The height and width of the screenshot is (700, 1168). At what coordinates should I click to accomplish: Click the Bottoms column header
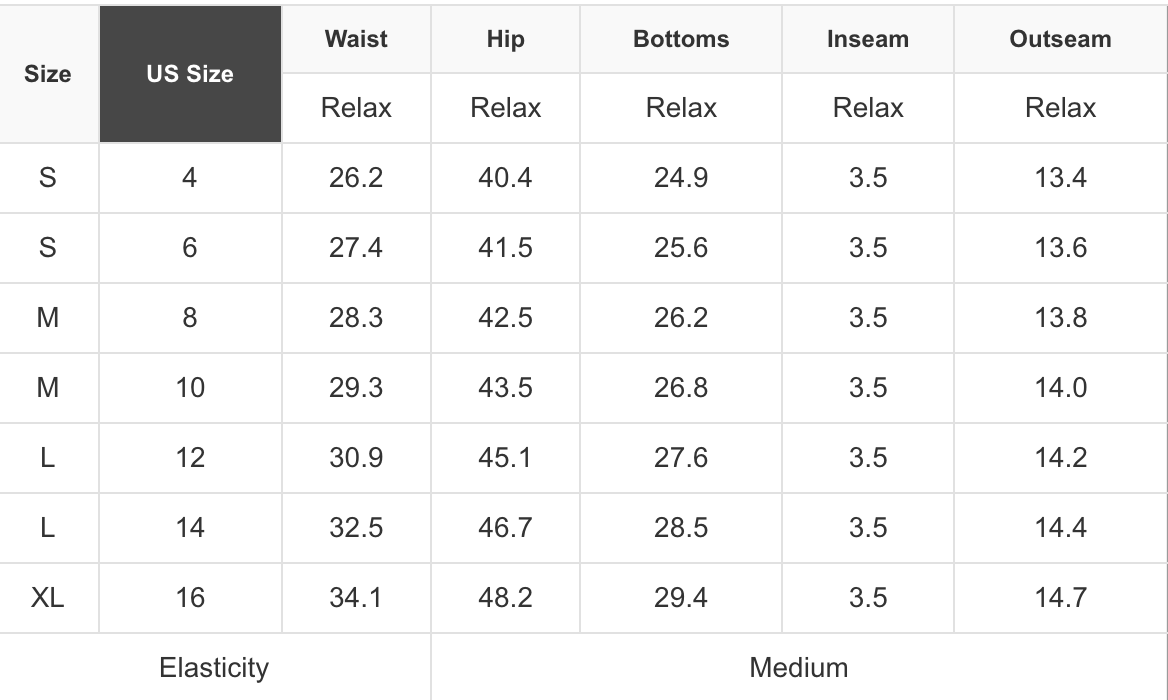tap(681, 40)
